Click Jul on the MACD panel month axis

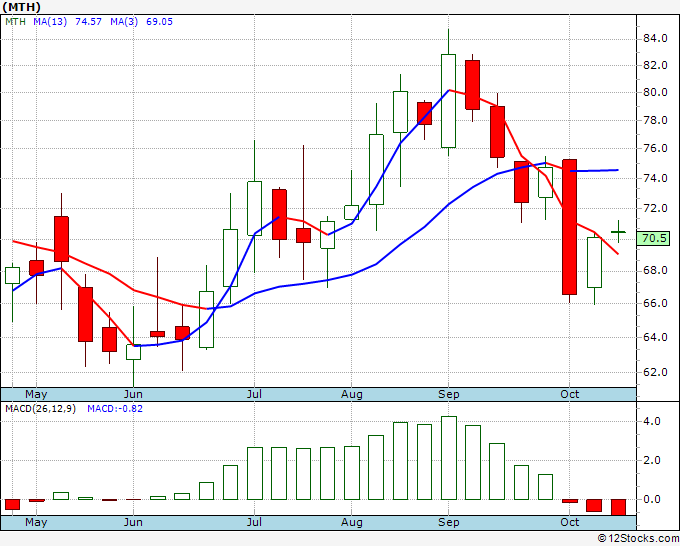254,522
